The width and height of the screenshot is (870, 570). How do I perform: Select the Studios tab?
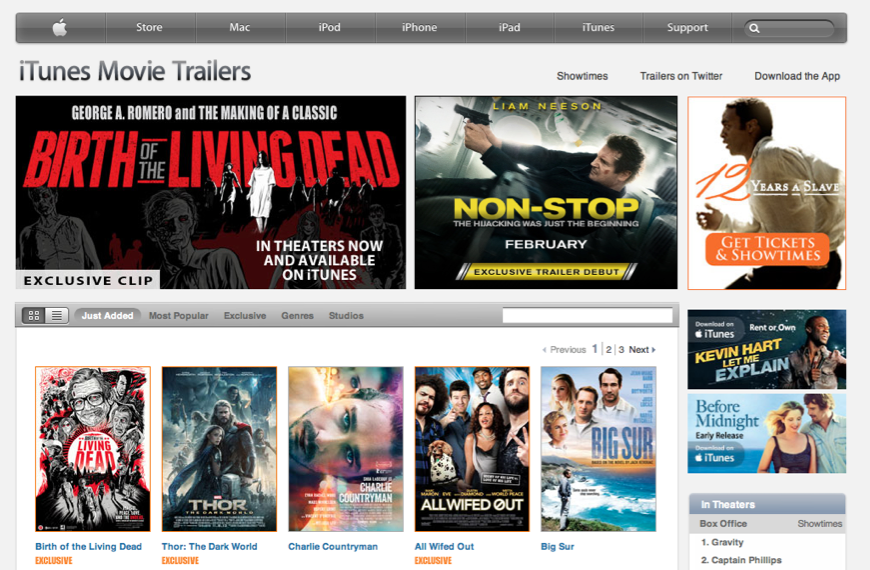(346, 315)
